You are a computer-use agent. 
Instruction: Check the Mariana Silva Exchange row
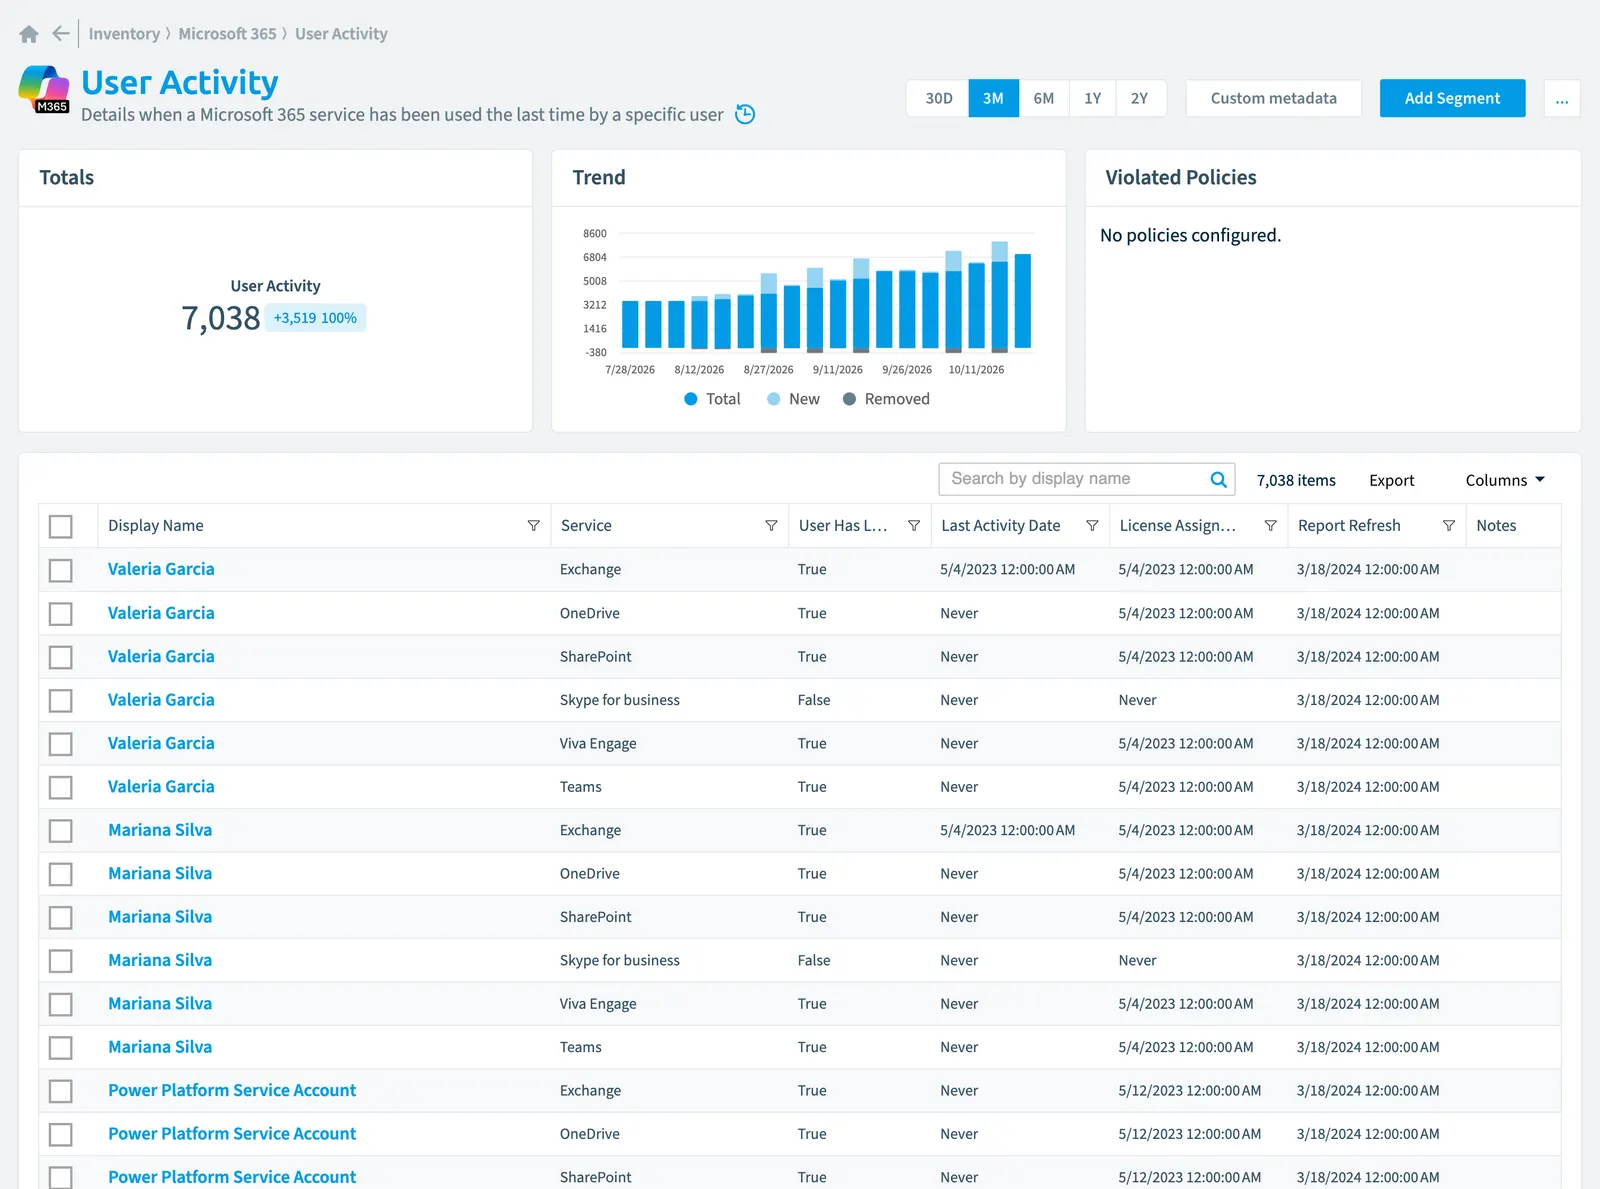[61, 830]
